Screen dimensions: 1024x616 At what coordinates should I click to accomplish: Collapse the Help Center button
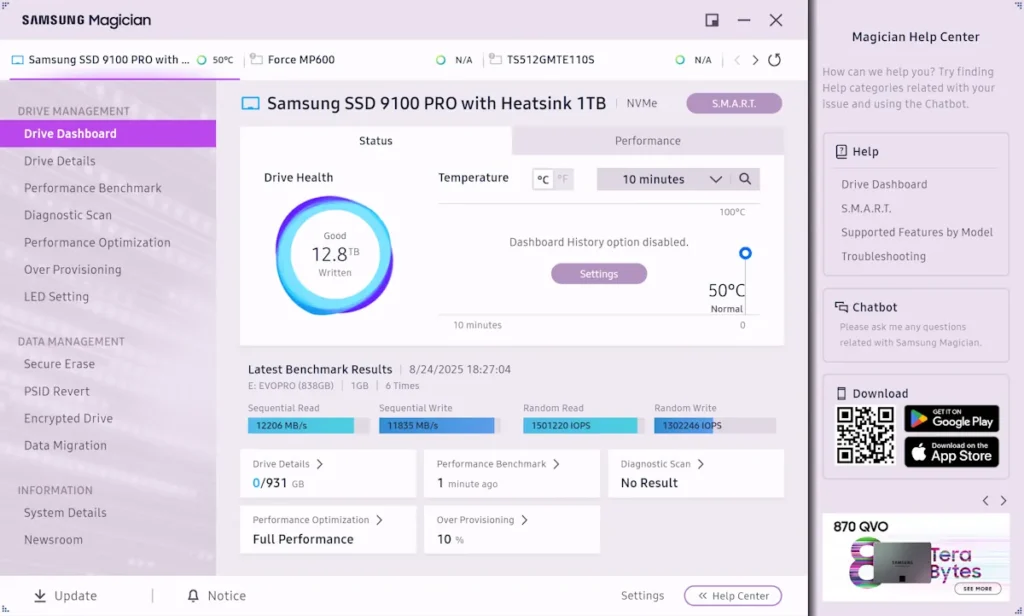point(733,596)
